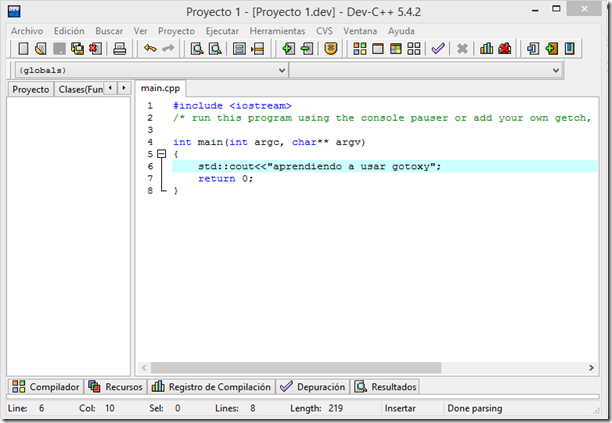The image size is (612, 423).
Task: Click the Save all files icon
Action: tap(77, 49)
